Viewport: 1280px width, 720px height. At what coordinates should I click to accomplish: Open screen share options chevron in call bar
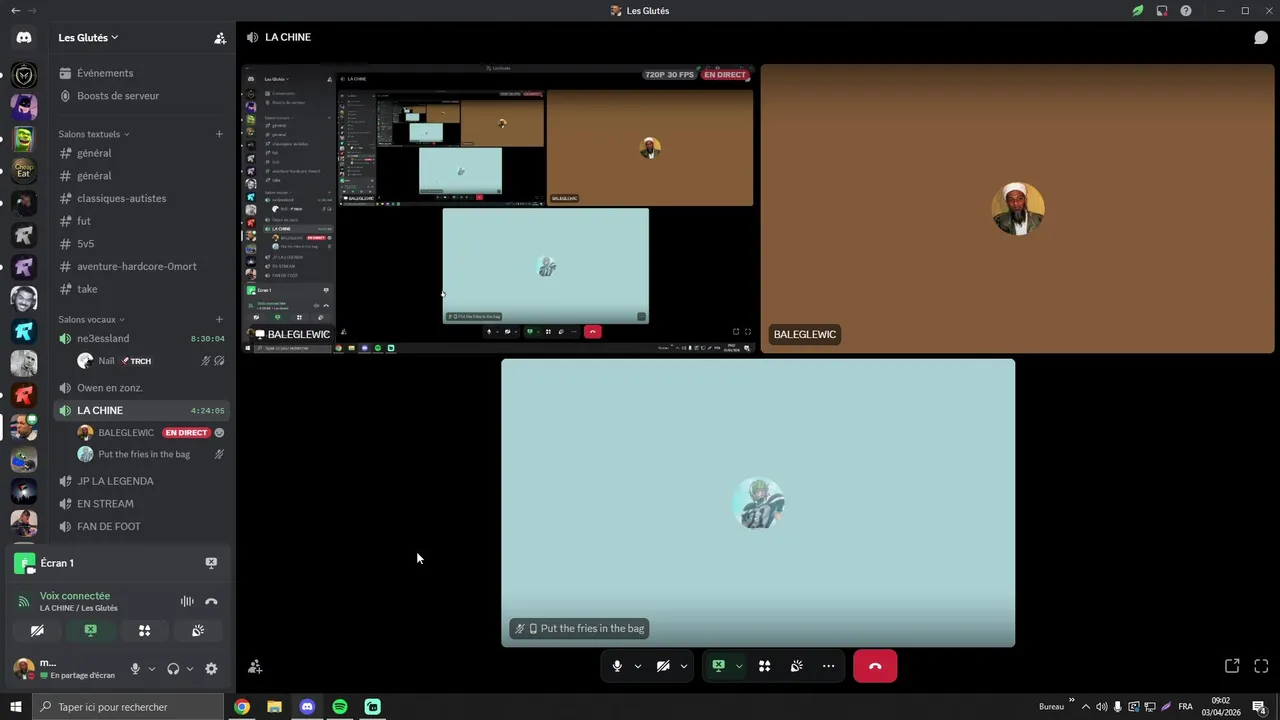(739, 666)
